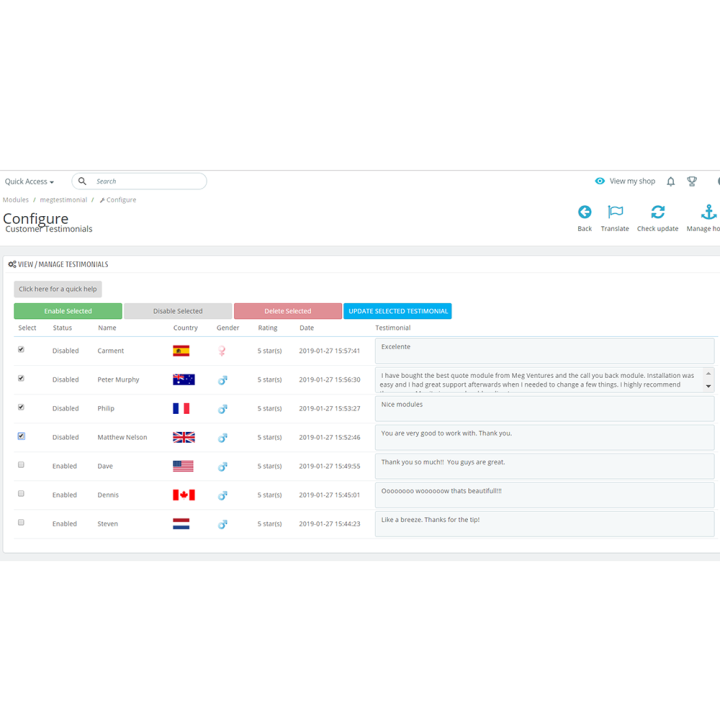The image size is (720, 720).
Task: Open the Translate flag icon
Action: tap(615, 212)
